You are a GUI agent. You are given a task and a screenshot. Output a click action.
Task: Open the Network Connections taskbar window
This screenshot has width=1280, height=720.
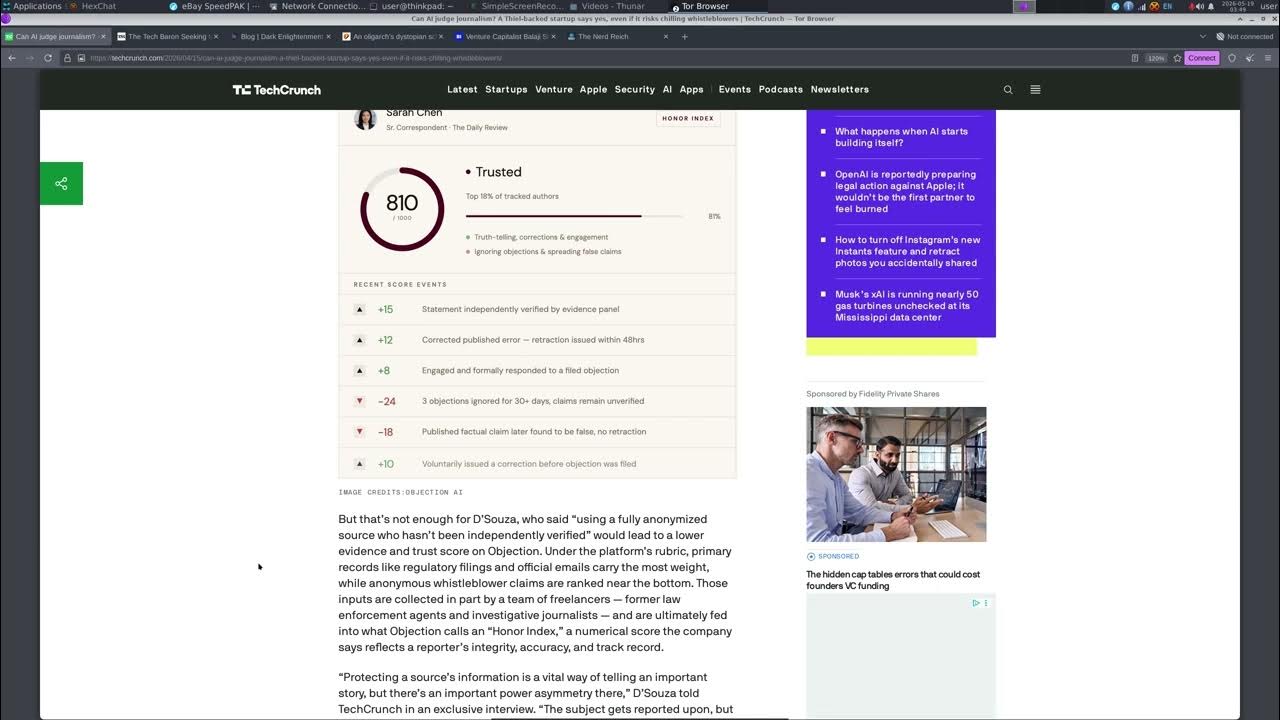click(x=317, y=6)
